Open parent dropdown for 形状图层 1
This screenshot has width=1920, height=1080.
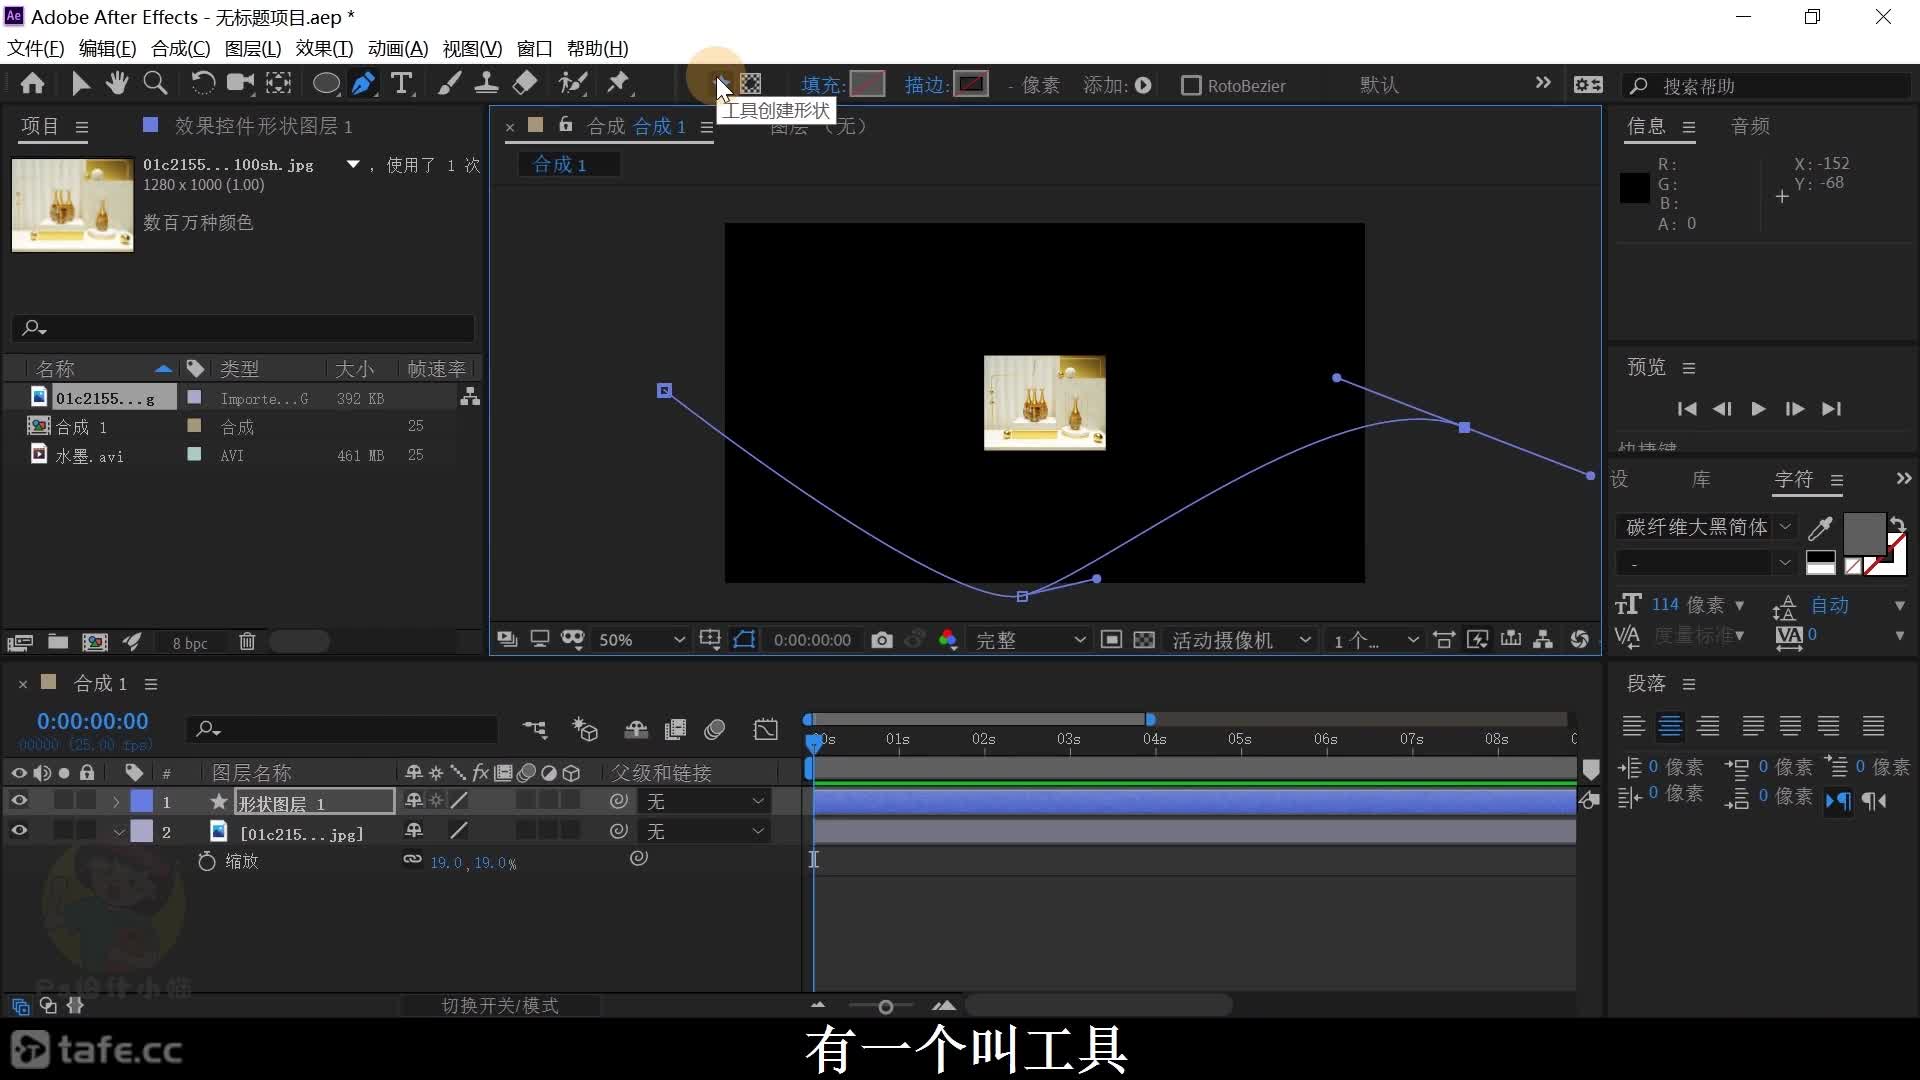coord(706,802)
